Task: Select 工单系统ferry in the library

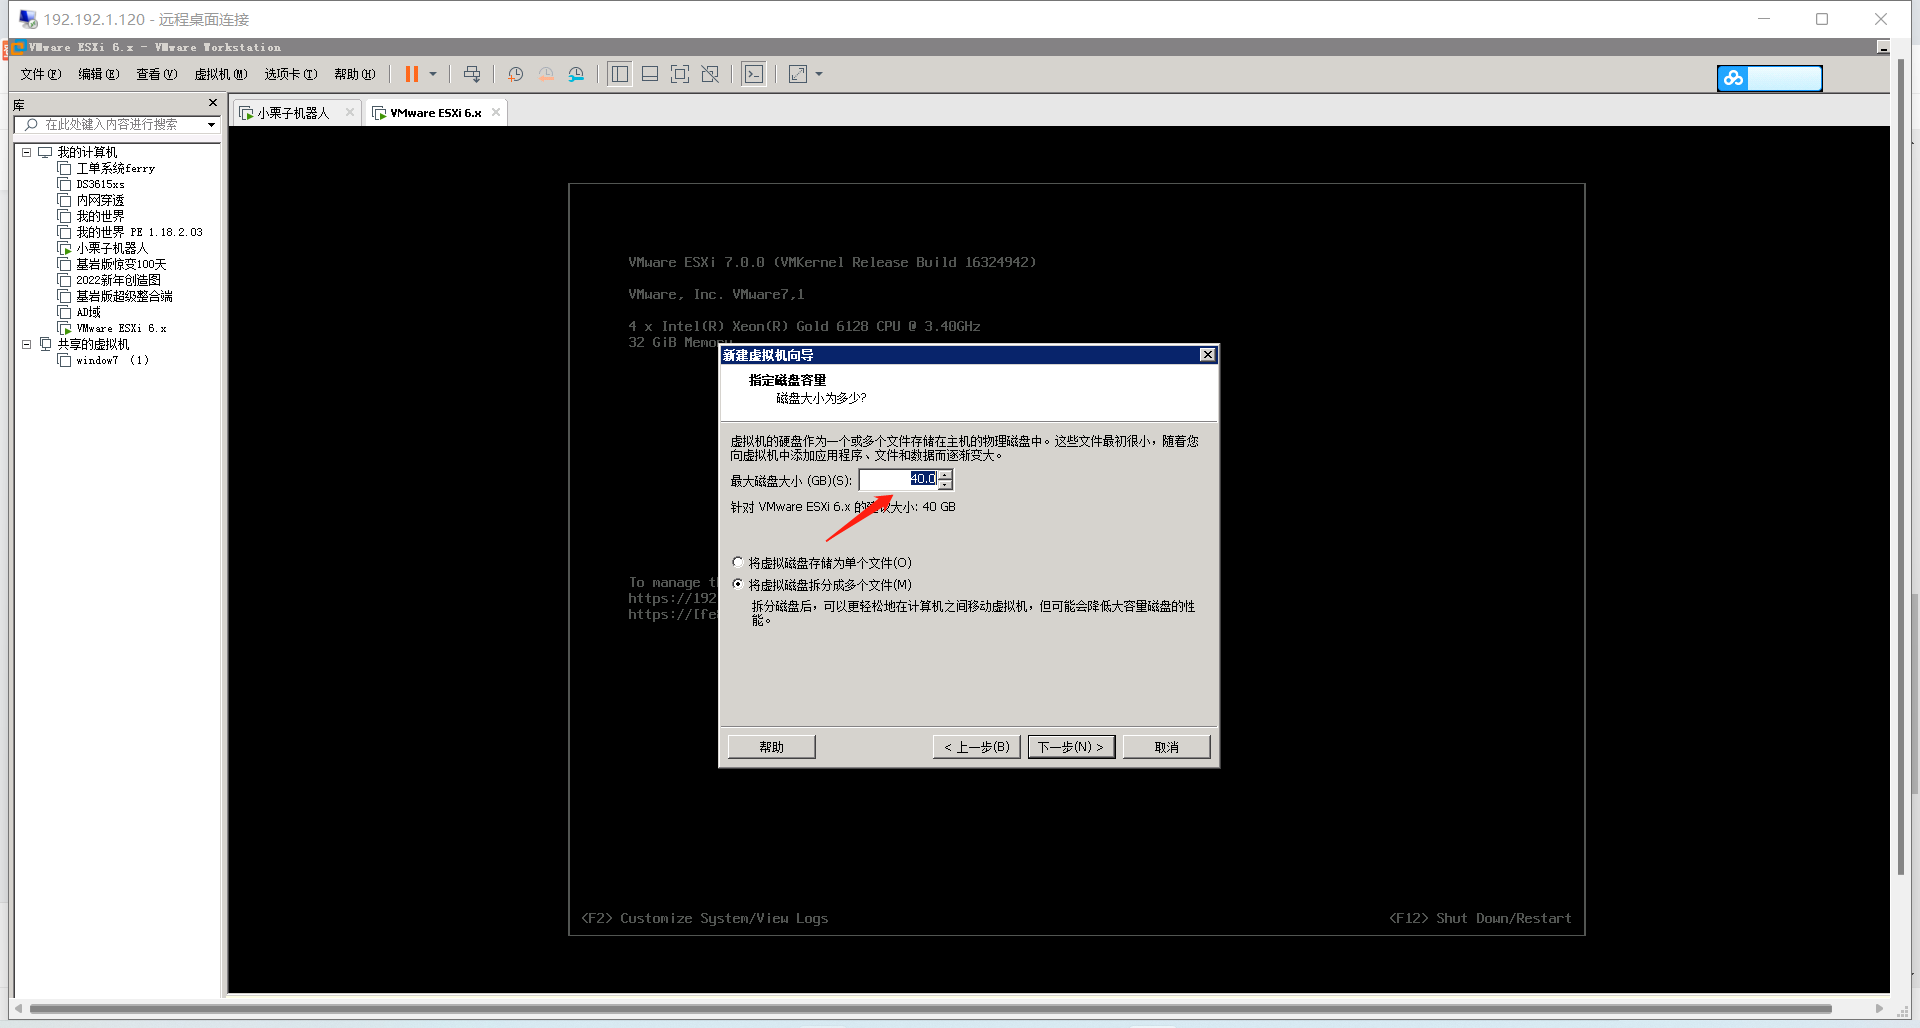Action: click(x=115, y=169)
